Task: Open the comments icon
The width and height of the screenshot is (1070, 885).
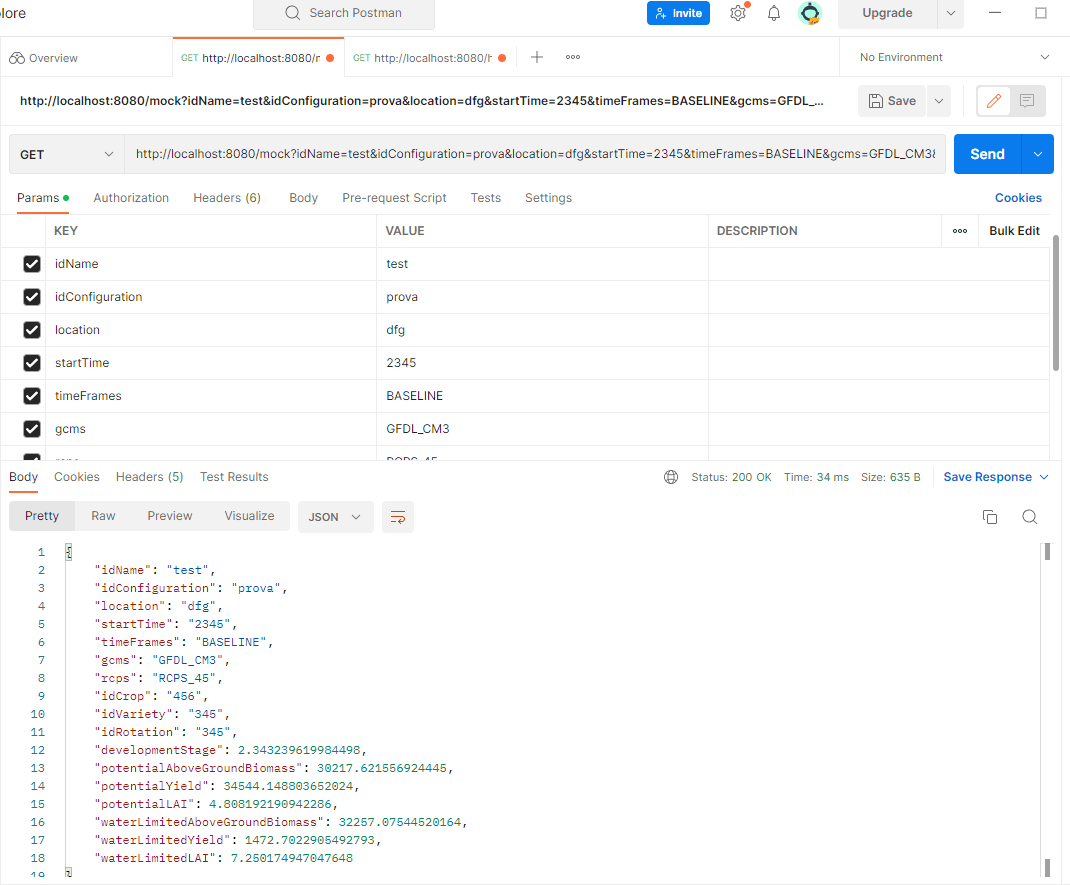Action: tap(1027, 101)
